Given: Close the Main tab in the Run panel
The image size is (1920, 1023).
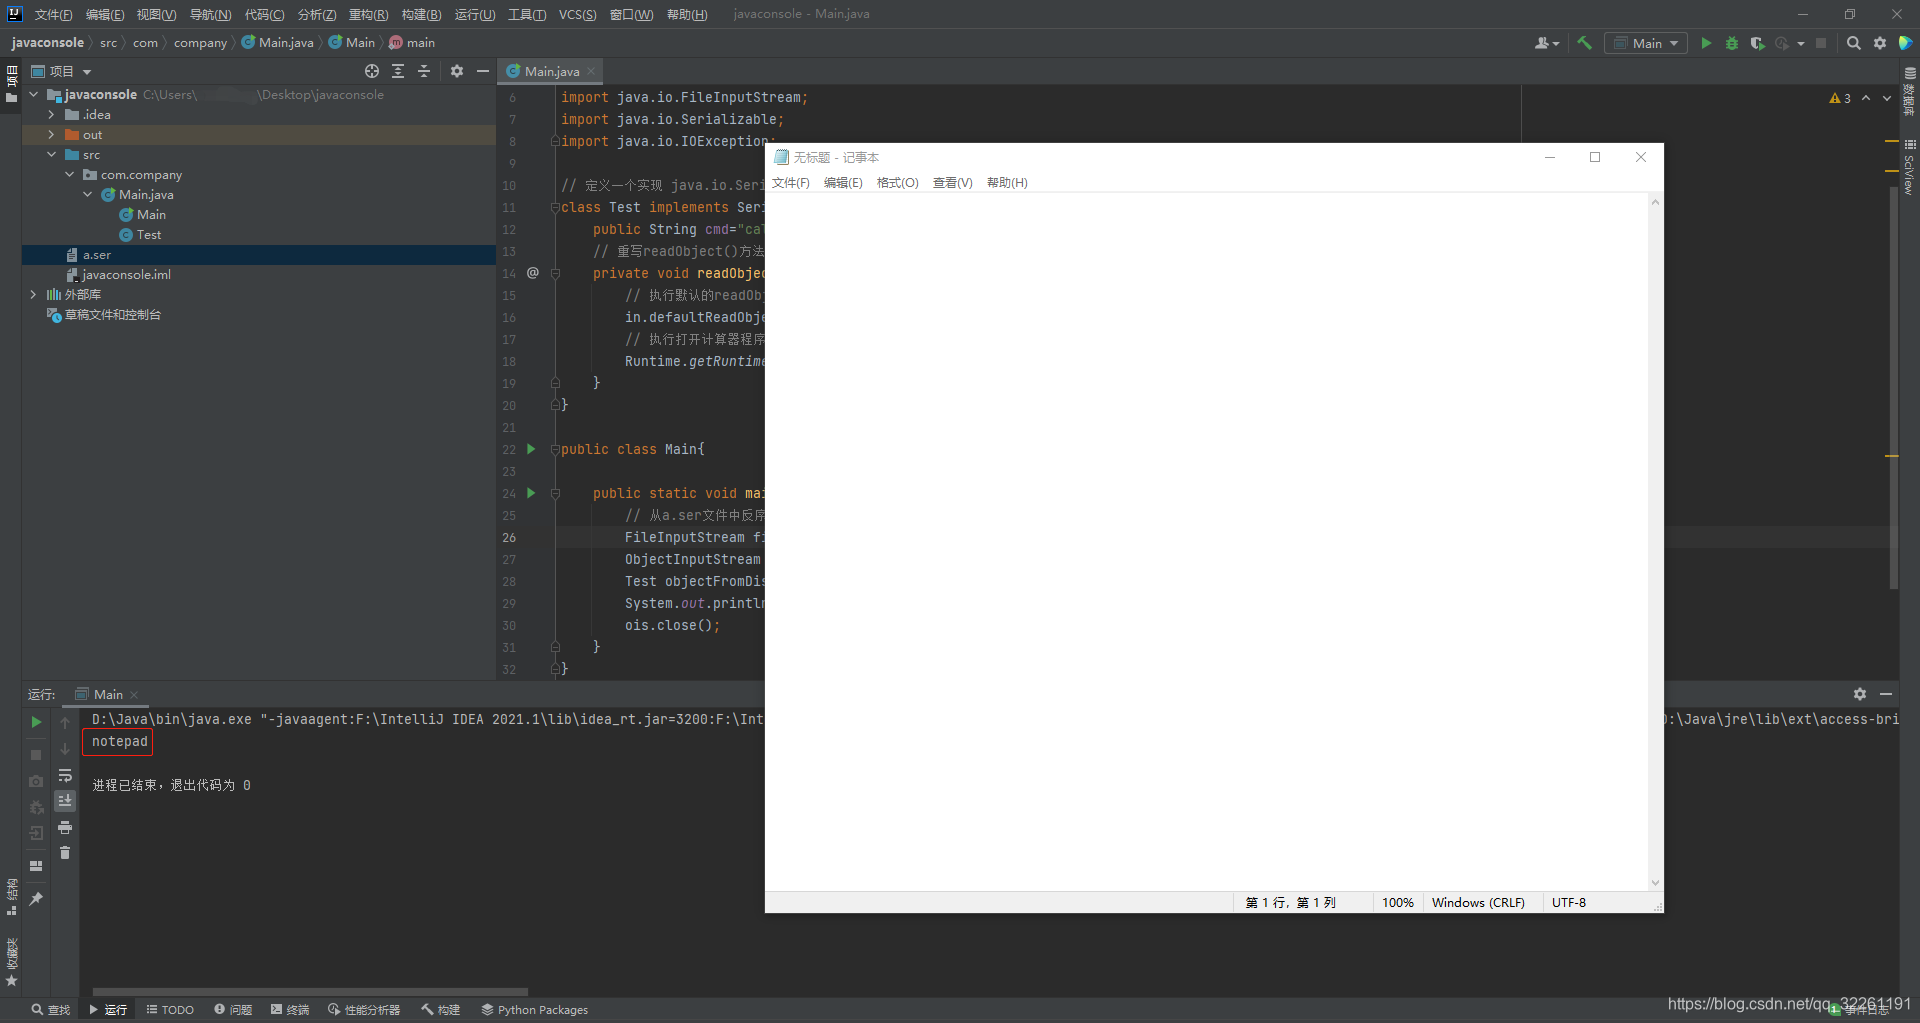Looking at the screenshot, I should pos(134,695).
